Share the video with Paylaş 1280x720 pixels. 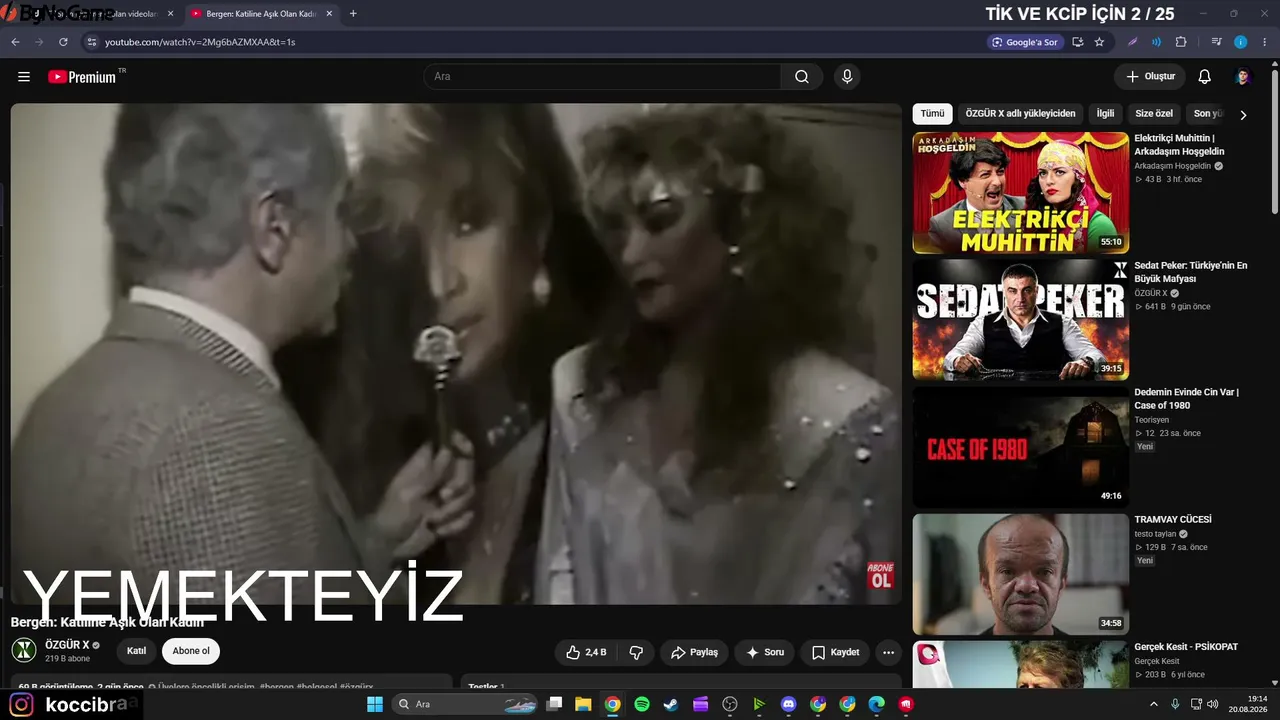(x=694, y=652)
